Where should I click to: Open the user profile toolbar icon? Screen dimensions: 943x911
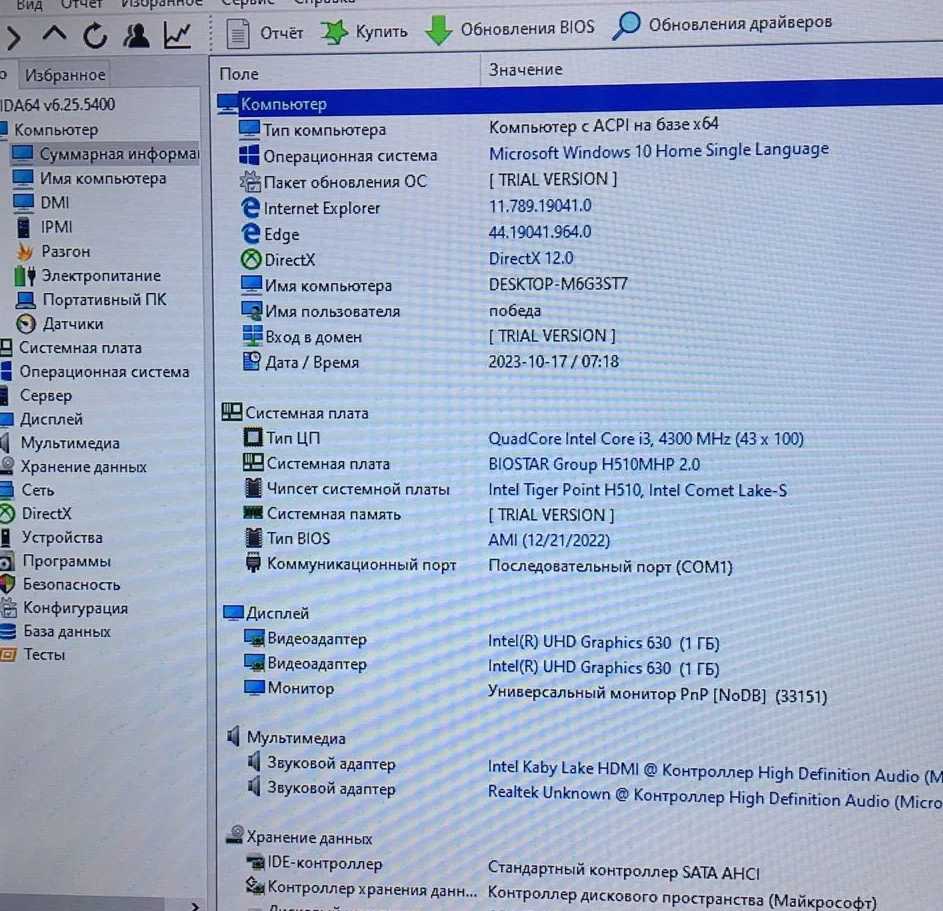coord(136,35)
